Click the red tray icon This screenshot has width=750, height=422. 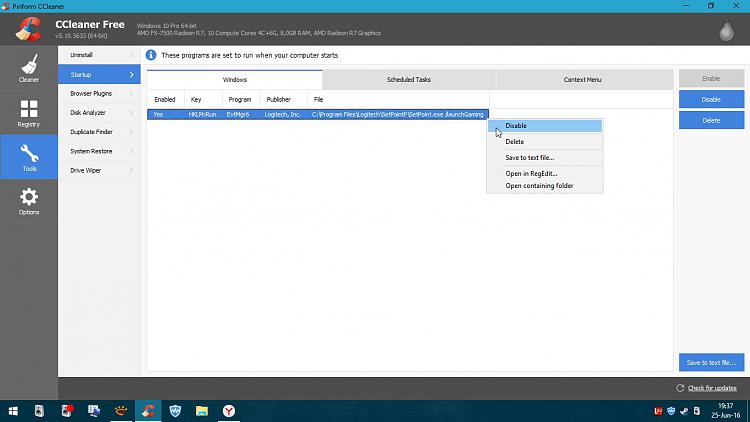(658, 411)
